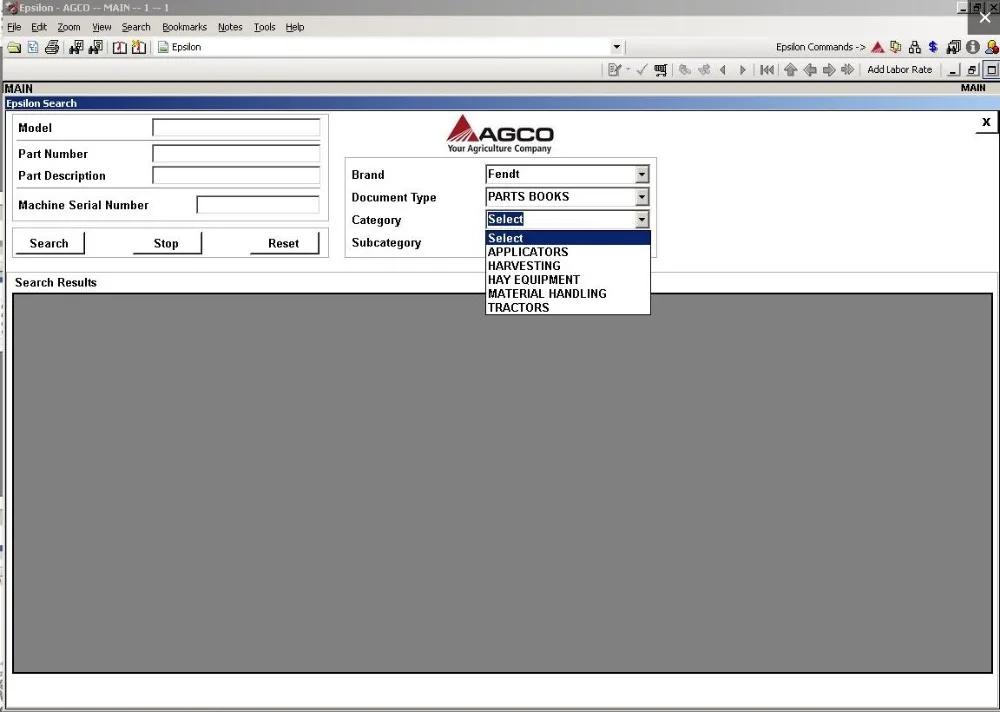Image resolution: width=1000 pixels, height=712 pixels.
Task: Open the Notes menu
Action: pos(230,27)
